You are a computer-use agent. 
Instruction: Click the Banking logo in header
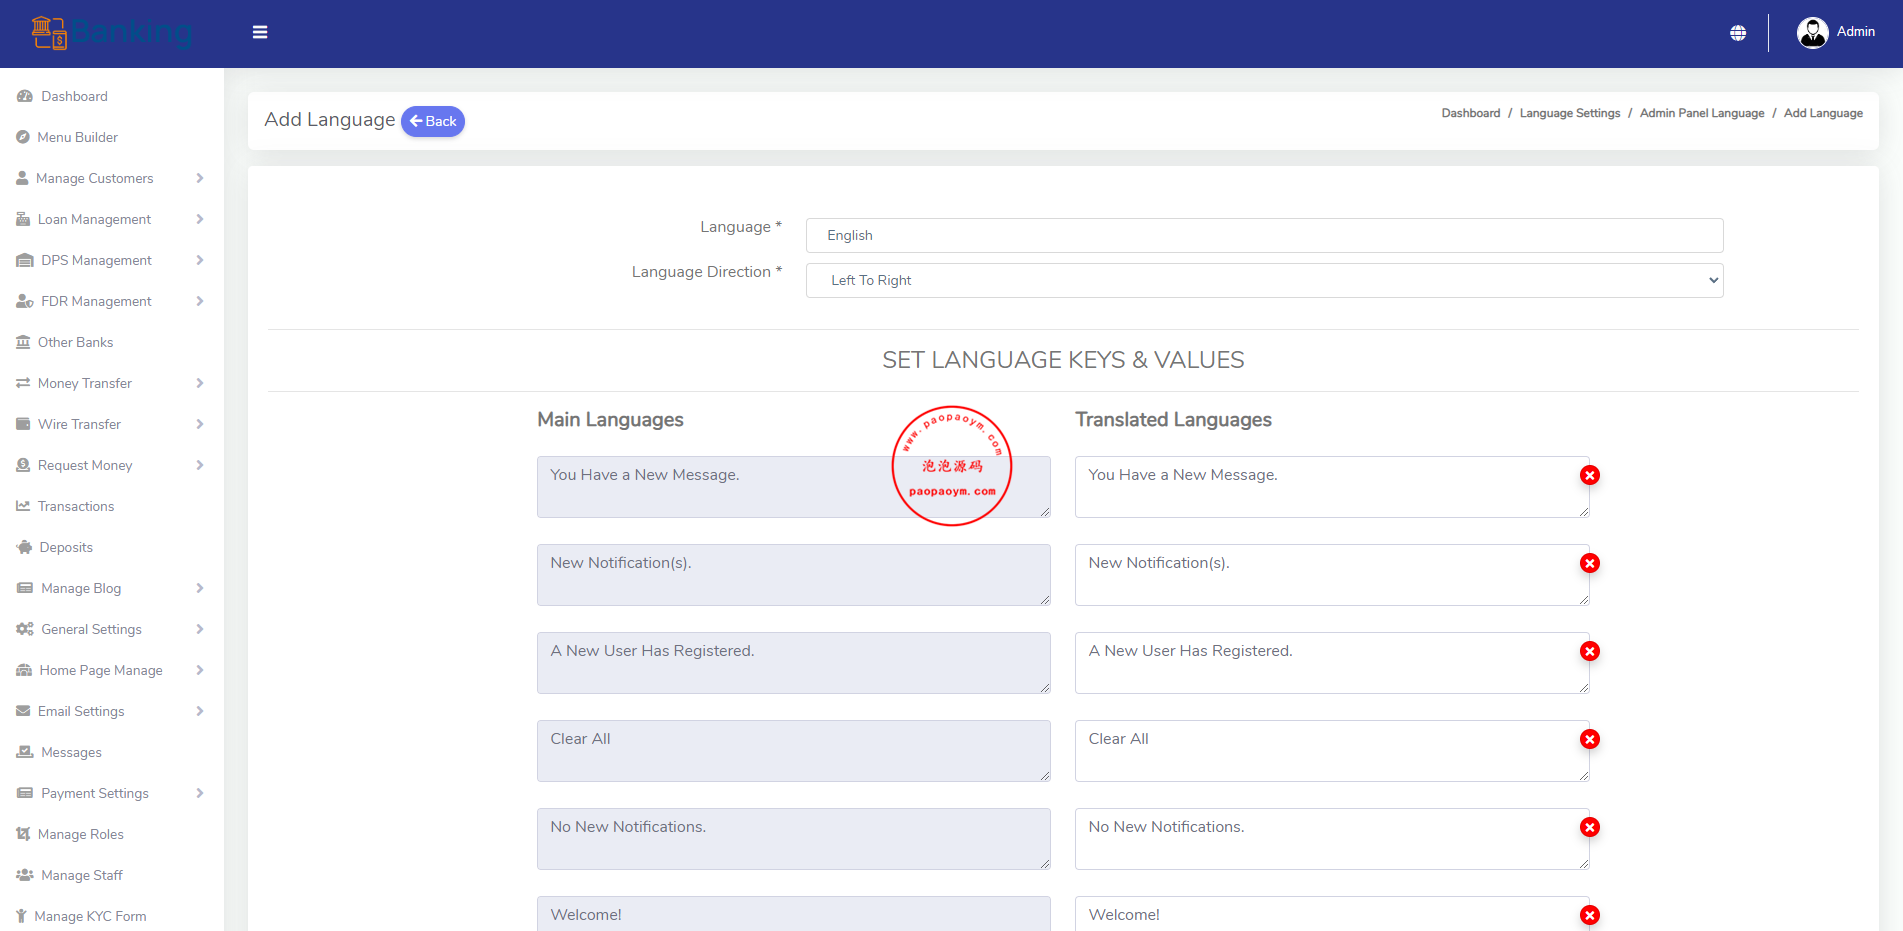111,33
